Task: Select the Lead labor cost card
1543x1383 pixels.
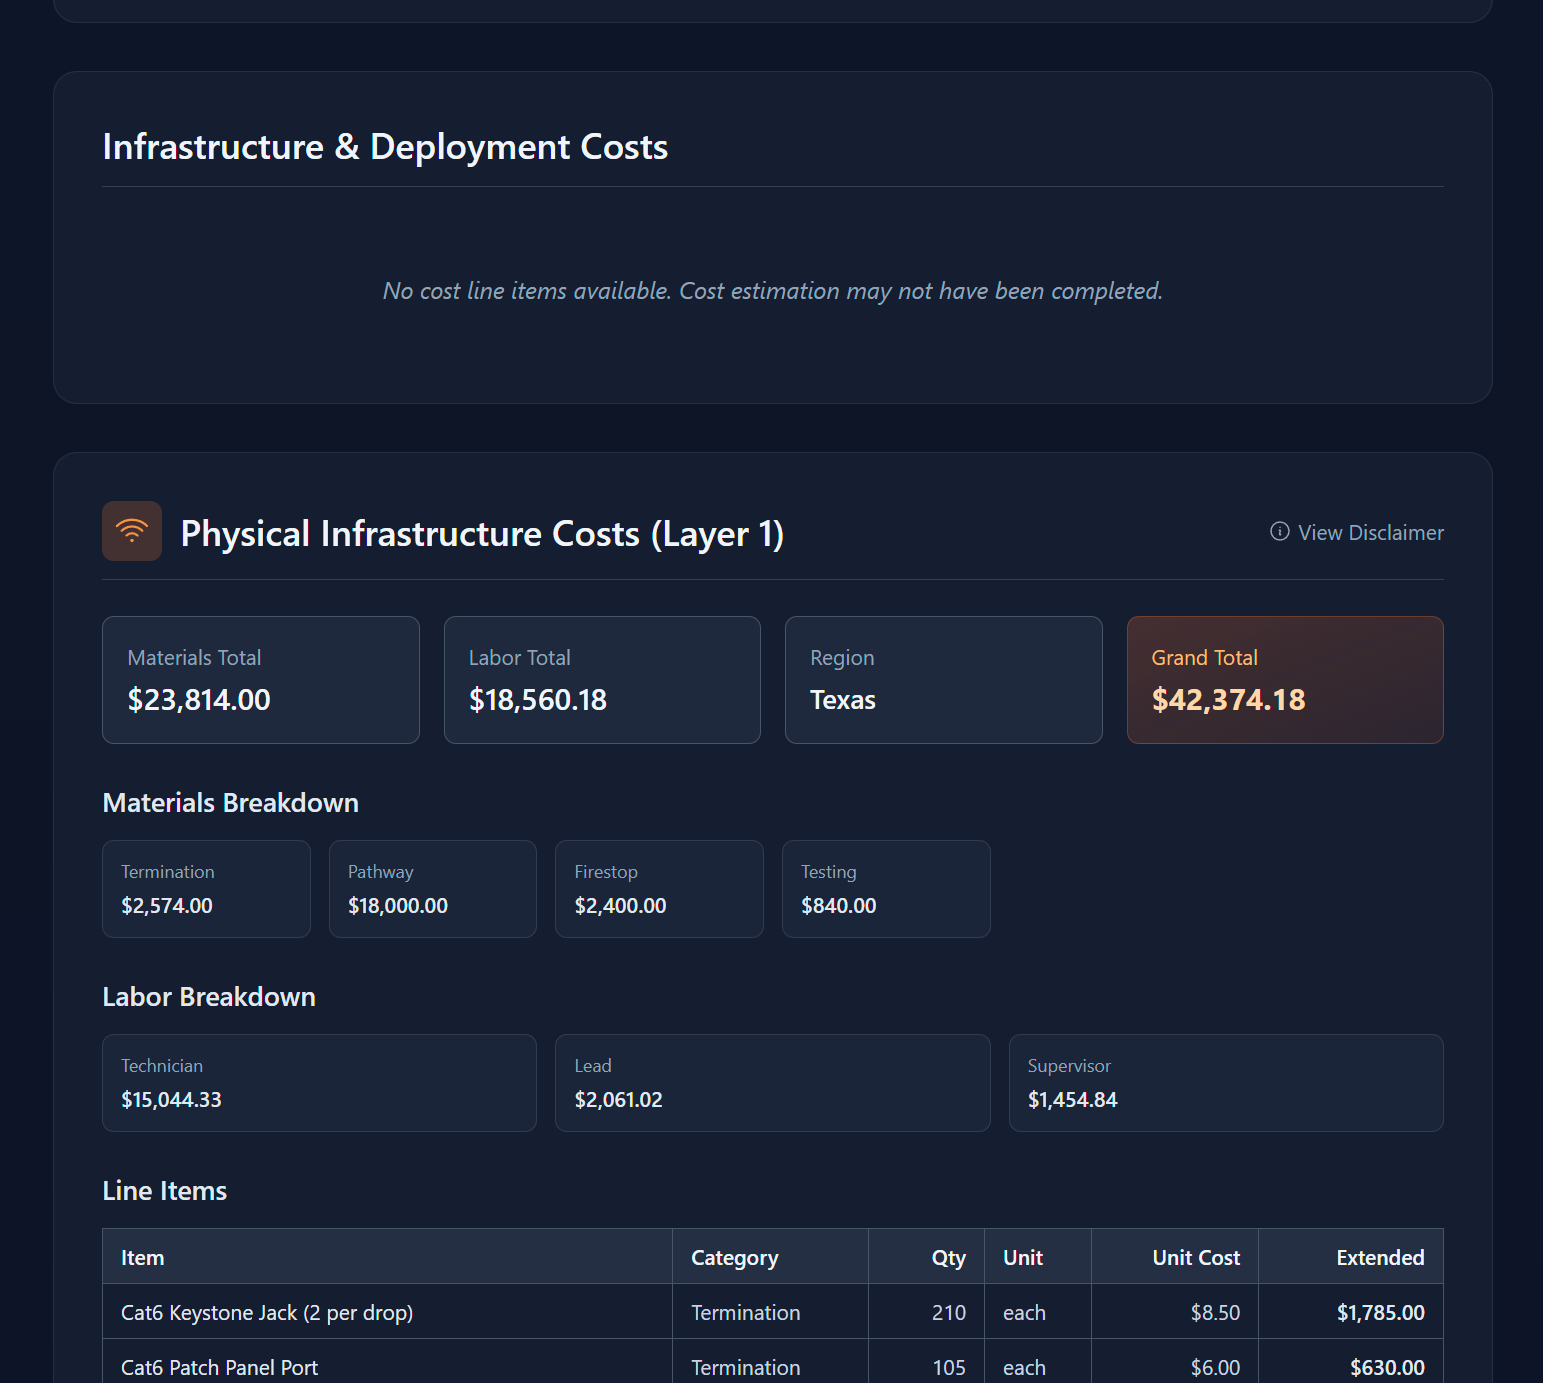Action: (x=772, y=1083)
